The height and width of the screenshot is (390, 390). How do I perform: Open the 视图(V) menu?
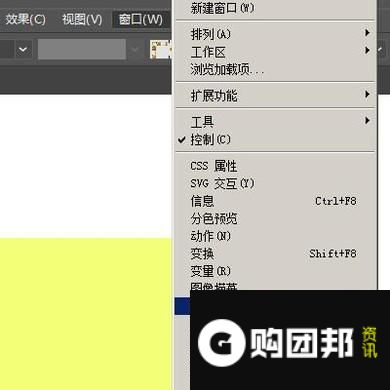click(x=82, y=20)
